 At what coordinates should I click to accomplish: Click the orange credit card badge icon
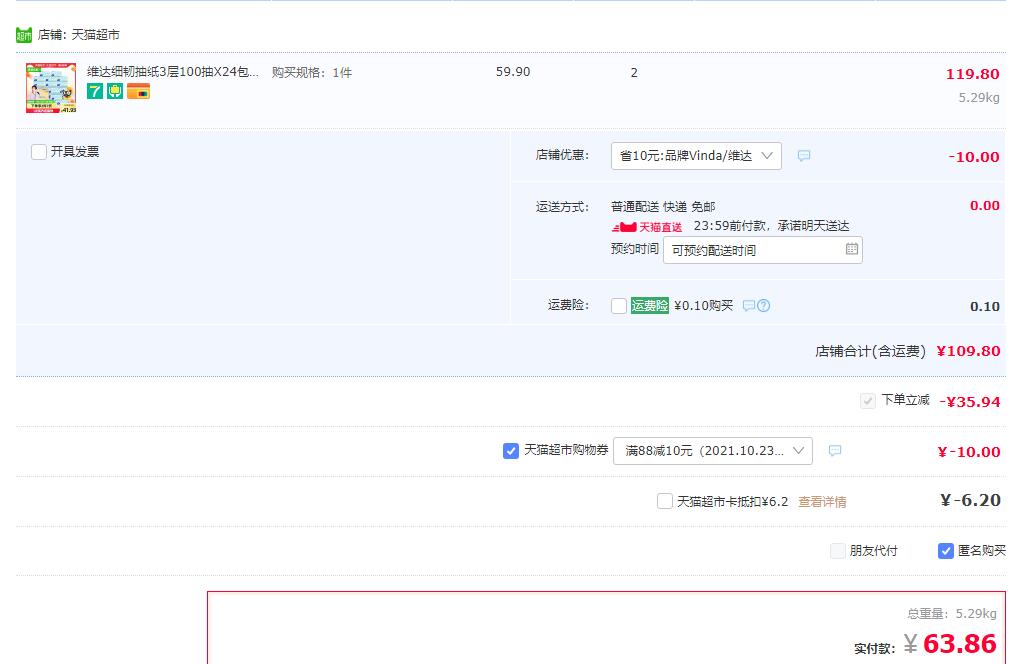(138, 91)
